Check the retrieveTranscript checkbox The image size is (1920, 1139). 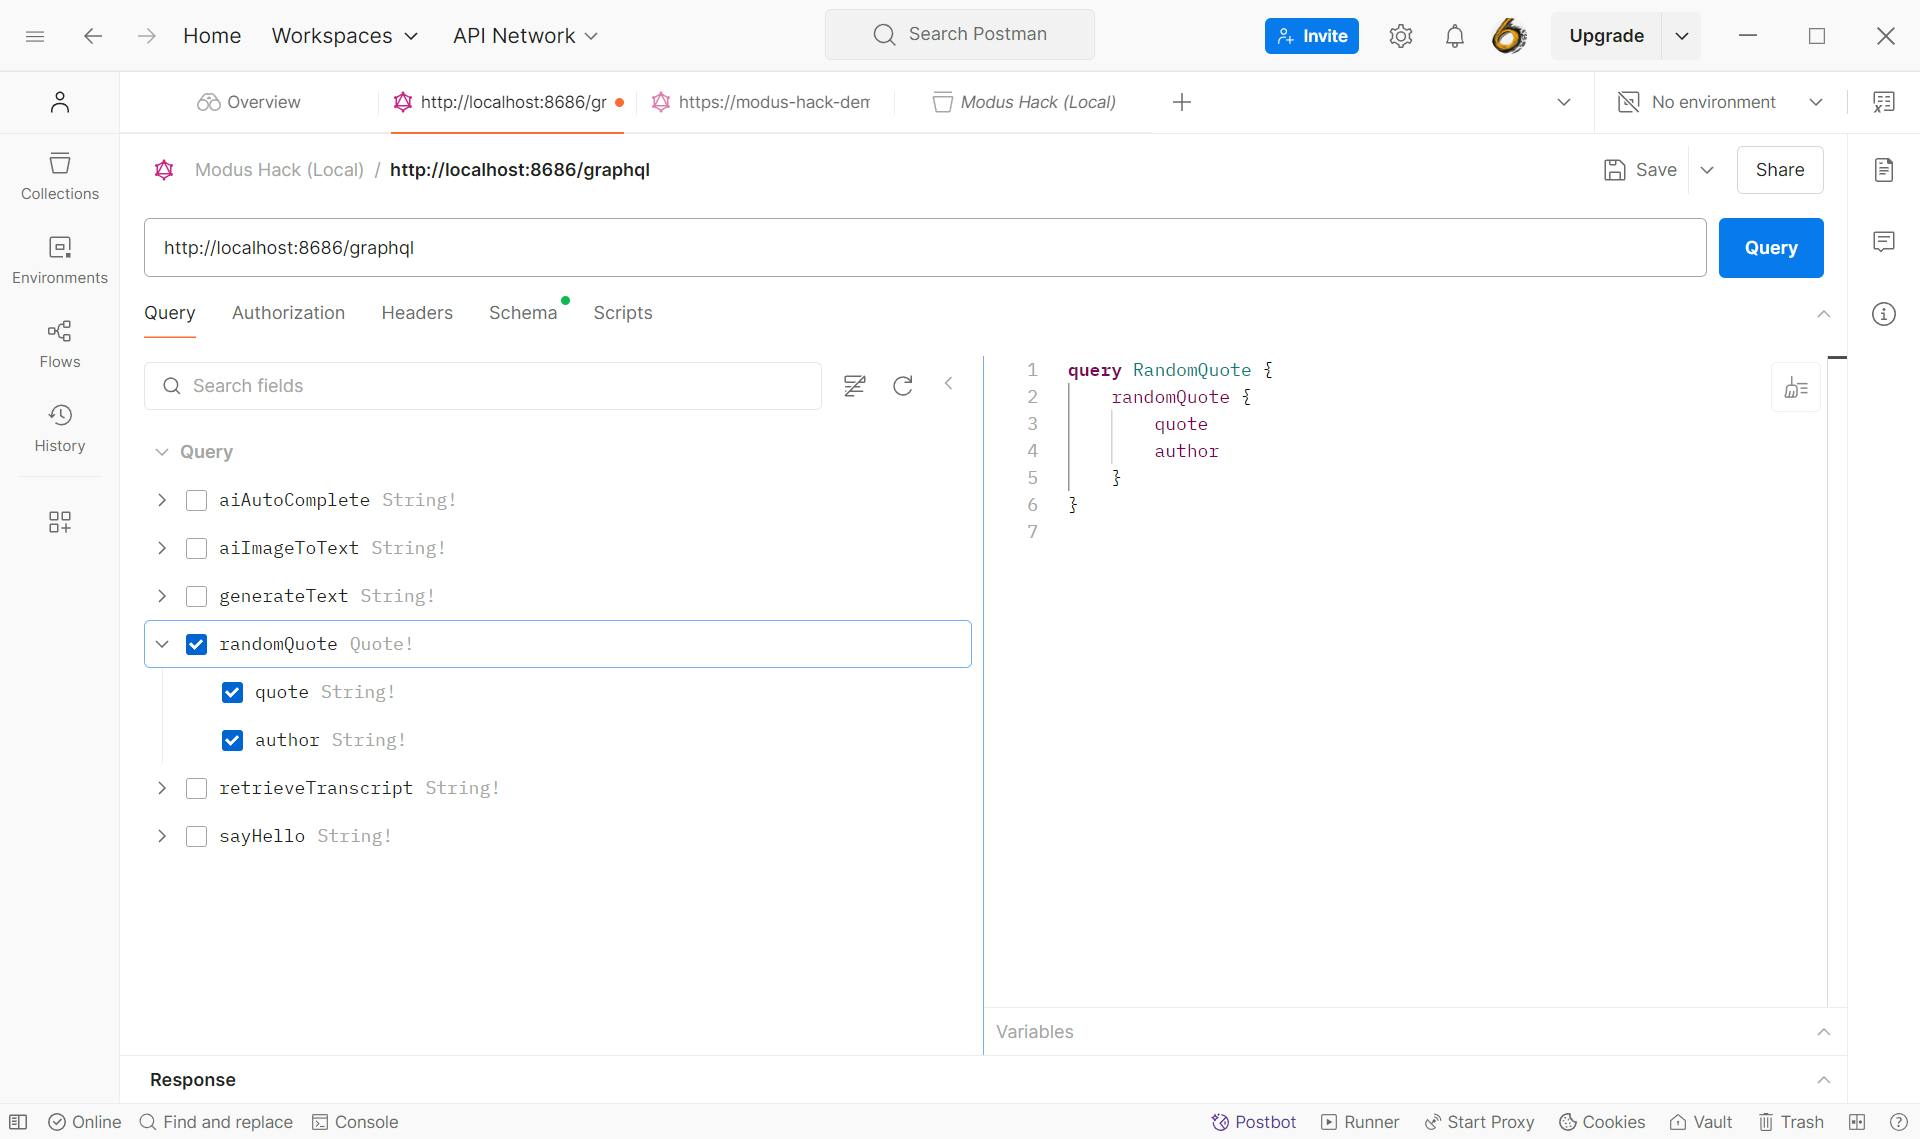pyautogui.click(x=197, y=788)
